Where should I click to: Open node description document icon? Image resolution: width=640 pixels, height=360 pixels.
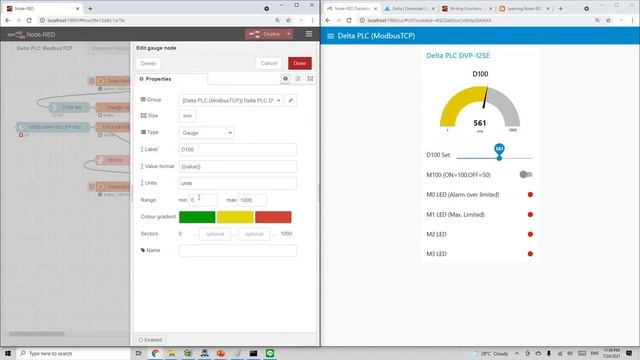pyautogui.click(x=298, y=79)
